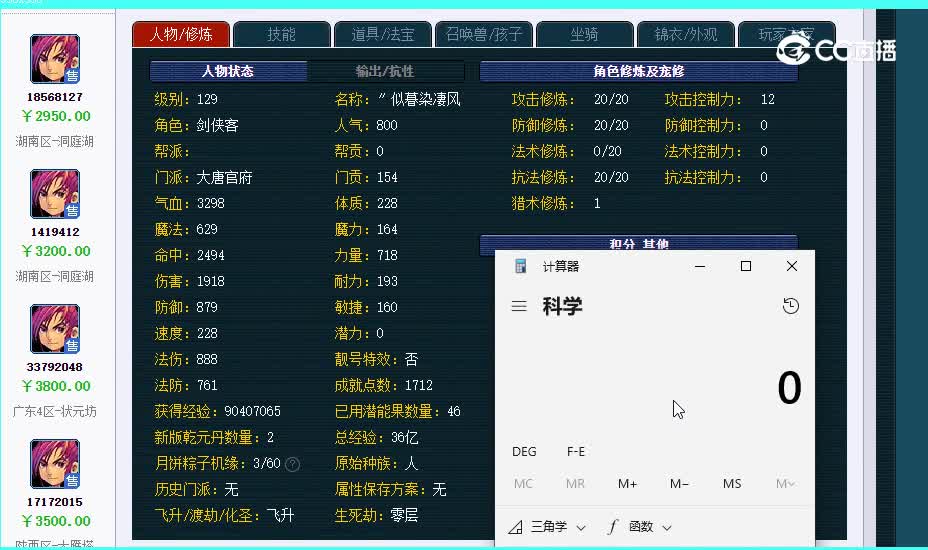Click the M- memory subtract button
Image resolution: width=928 pixels, height=550 pixels.
tap(679, 484)
